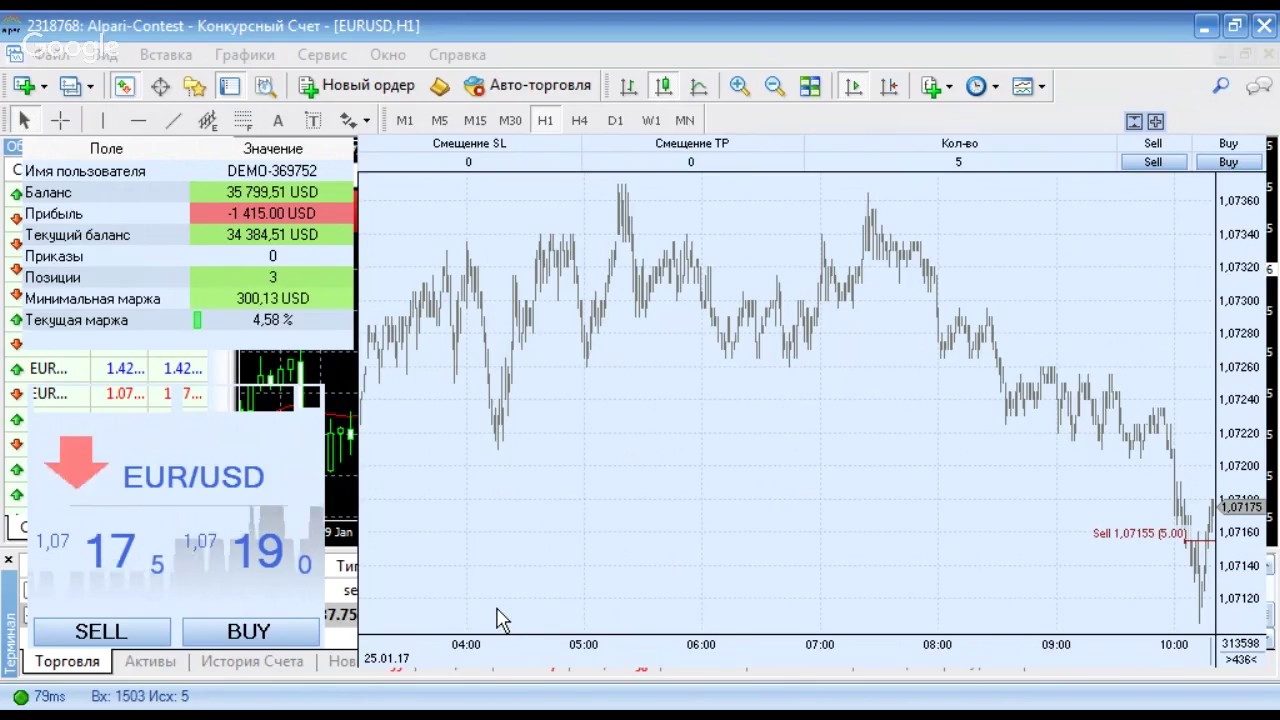This screenshot has height=720, width=1280.
Task: Launch MetaEditor yellow book icon
Action: pos(440,86)
